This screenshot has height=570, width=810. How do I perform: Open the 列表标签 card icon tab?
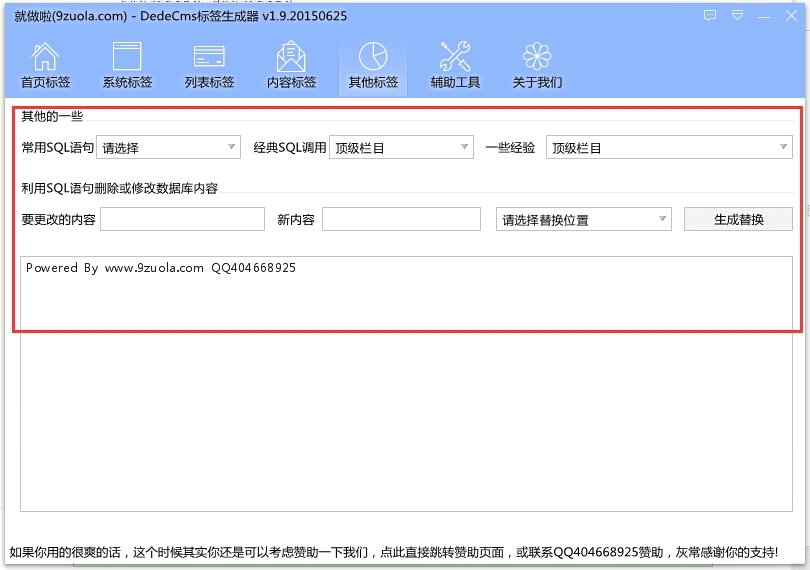[x=209, y=65]
